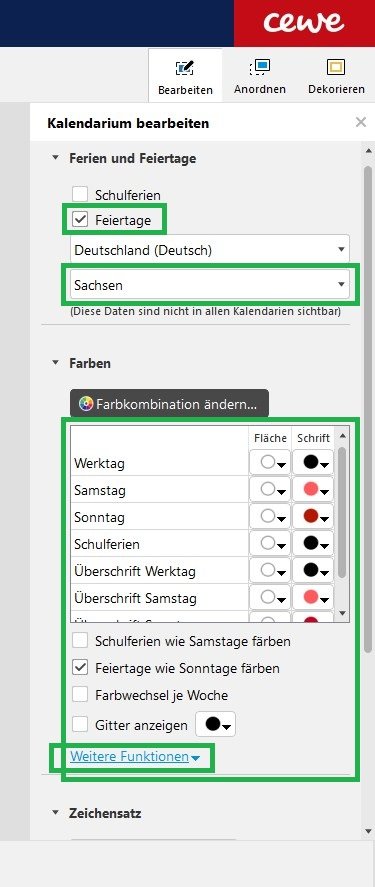Screen dimensions: 375x887
Task: Open Sonntag Schrift color swatch
Action: coord(314,516)
